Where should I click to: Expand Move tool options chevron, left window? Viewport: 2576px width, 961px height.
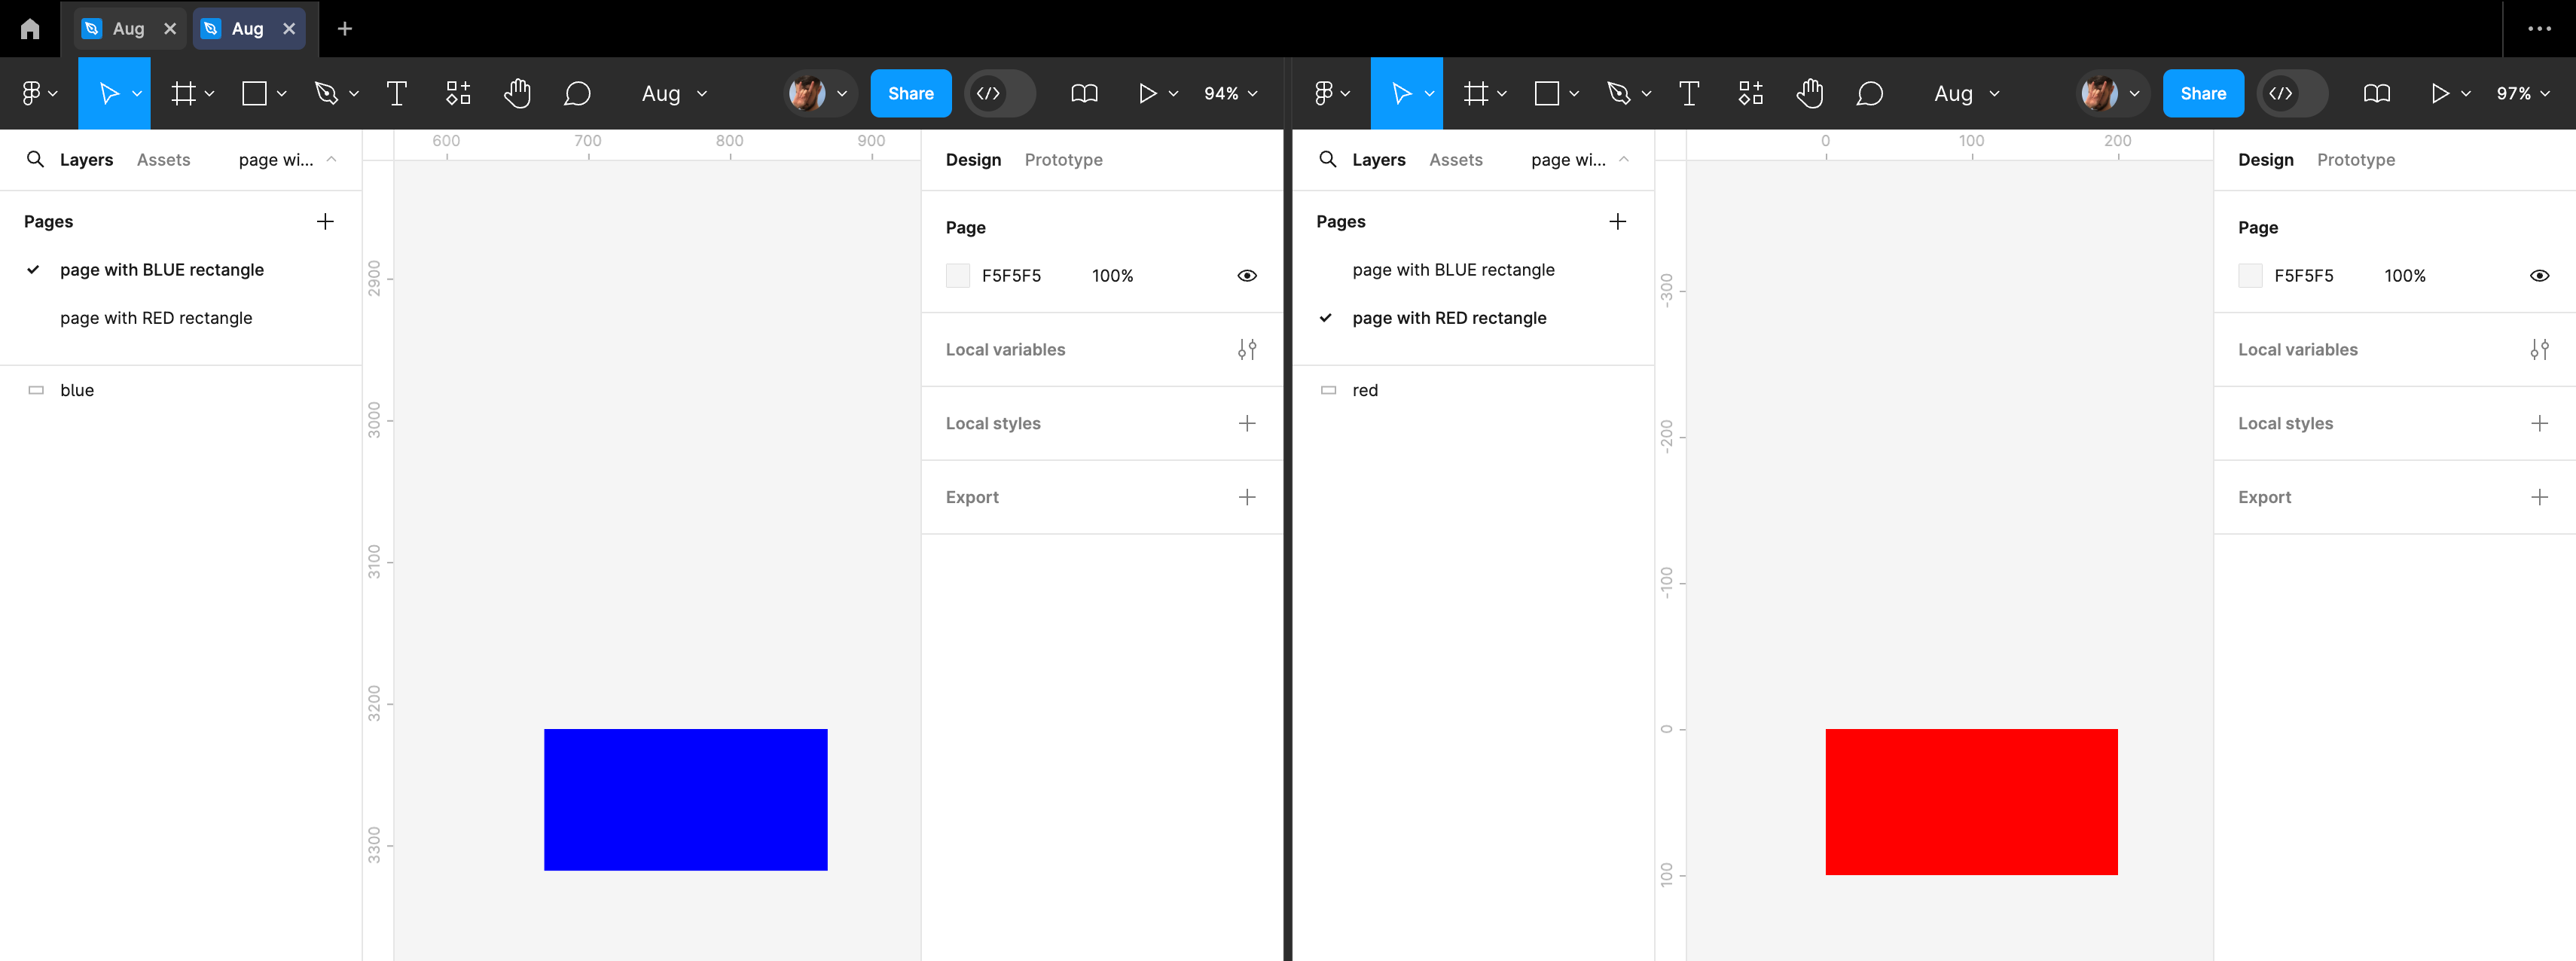click(x=137, y=93)
